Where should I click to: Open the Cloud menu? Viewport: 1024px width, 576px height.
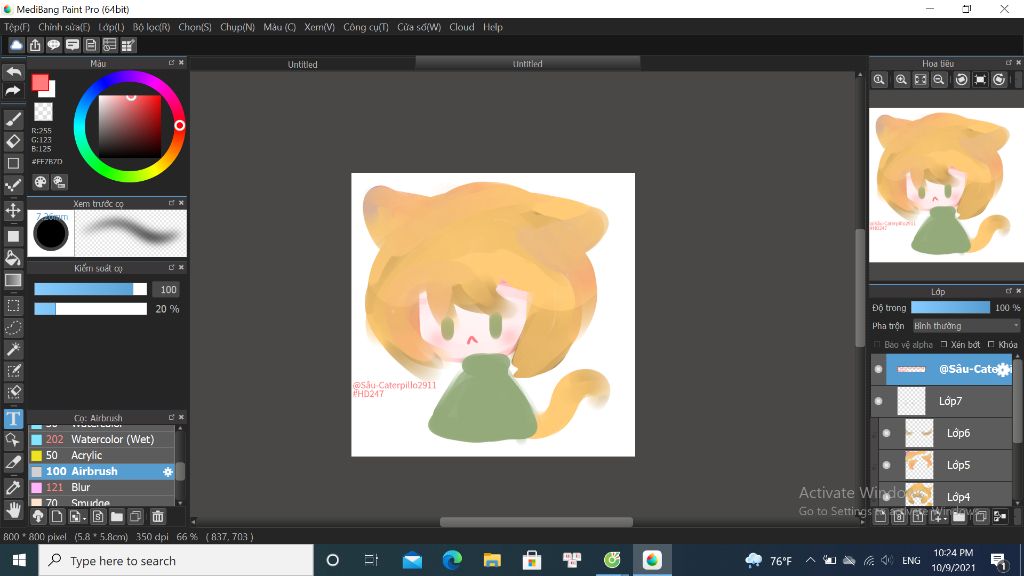pyautogui.click(x=462, y=27)
